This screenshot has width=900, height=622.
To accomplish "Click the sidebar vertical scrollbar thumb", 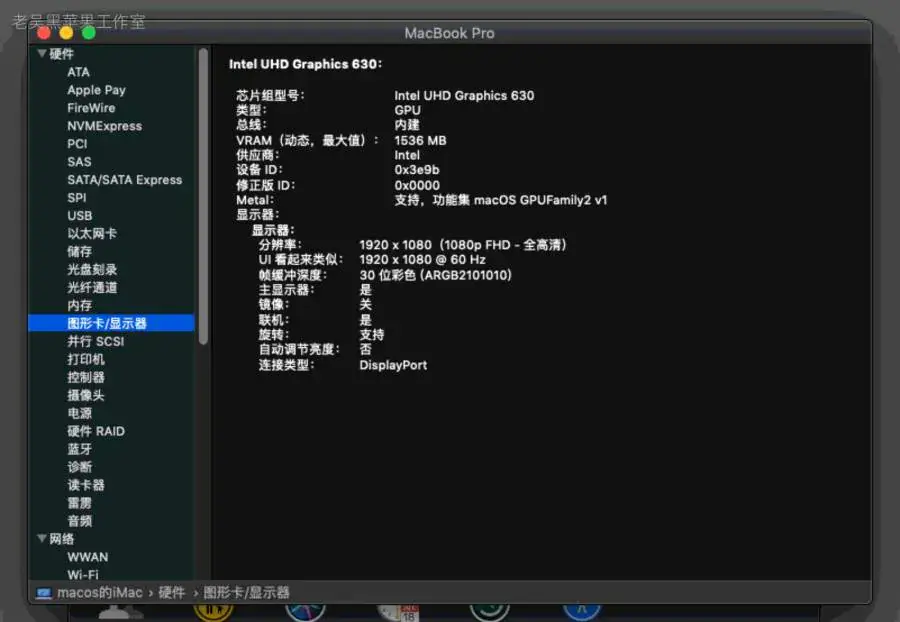I will (x=203, y=196).
